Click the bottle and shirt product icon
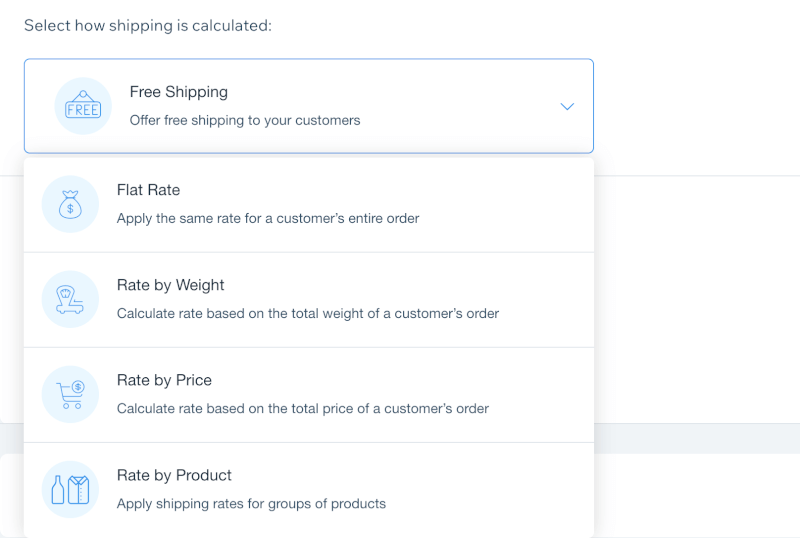Screen dimensions: 800x538 coord(70,490)
